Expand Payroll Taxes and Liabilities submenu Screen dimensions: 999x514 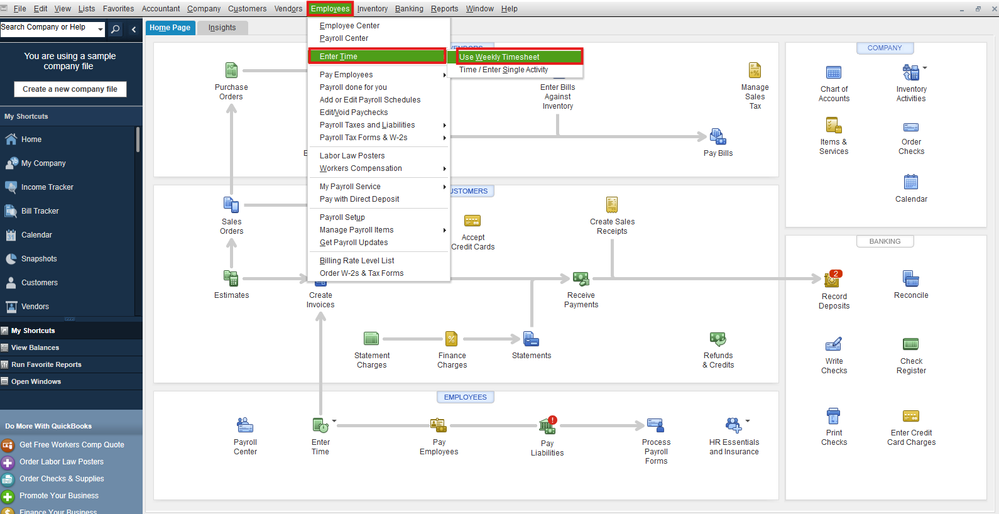(x=445, y=125)
